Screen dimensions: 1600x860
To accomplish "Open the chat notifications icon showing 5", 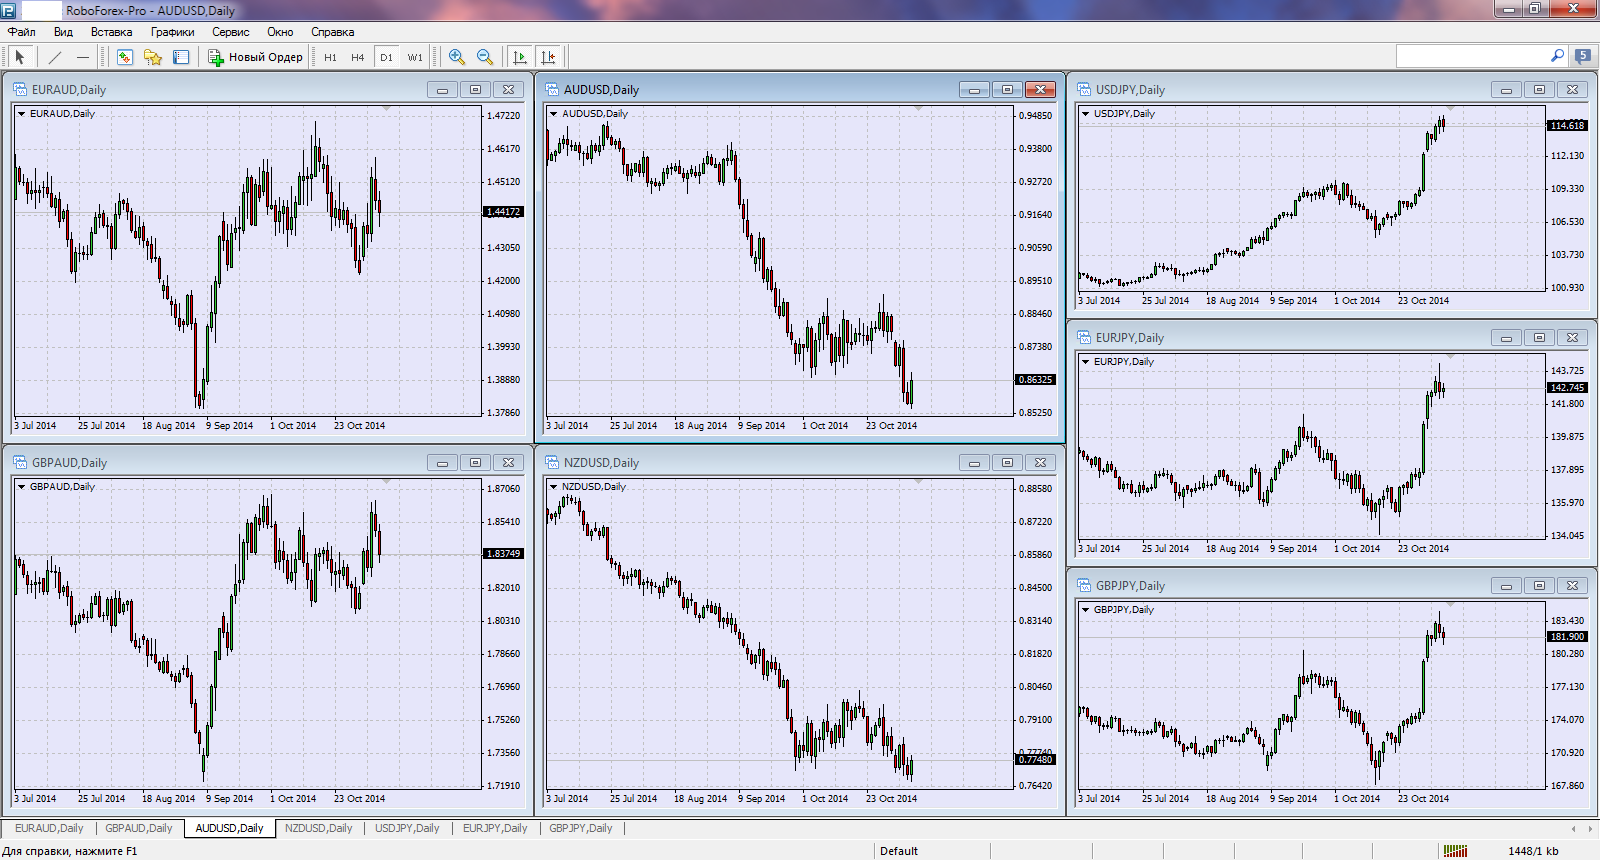I will click(1583, 56).
